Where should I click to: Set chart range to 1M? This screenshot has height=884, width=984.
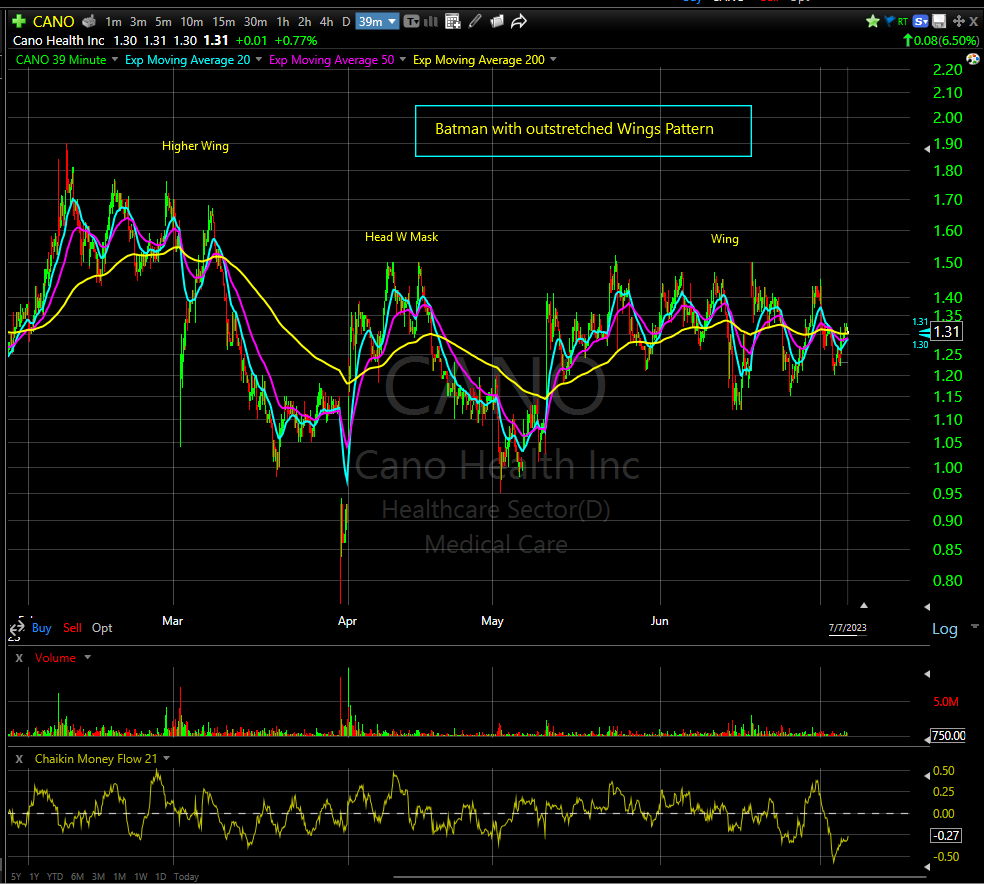119,876
